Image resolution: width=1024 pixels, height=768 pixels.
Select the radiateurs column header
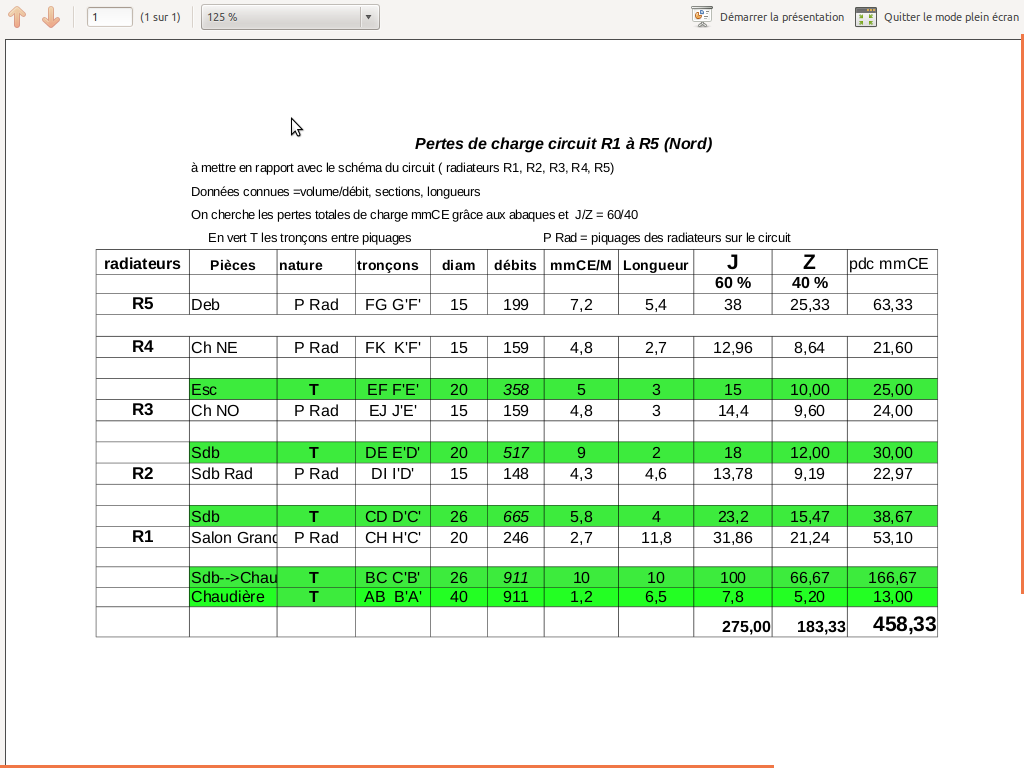click(142, 263)
